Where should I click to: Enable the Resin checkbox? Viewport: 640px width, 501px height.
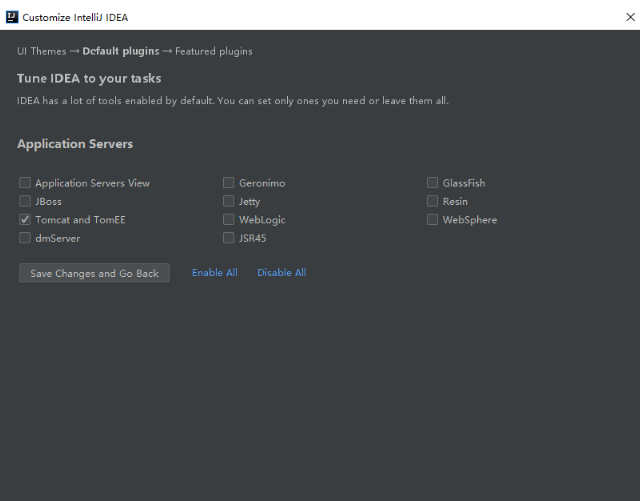coord(432,201)
